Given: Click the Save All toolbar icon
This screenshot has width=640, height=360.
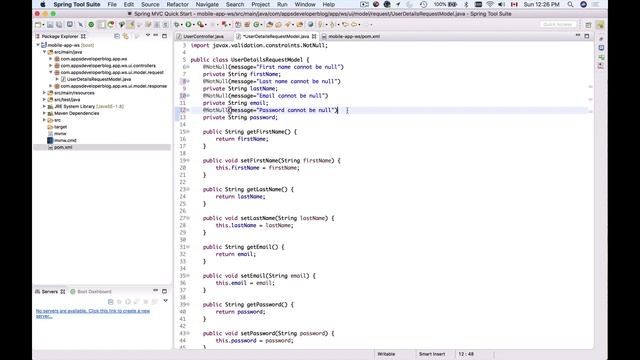Looking at the screenshot, I should [x=59, y=24].
